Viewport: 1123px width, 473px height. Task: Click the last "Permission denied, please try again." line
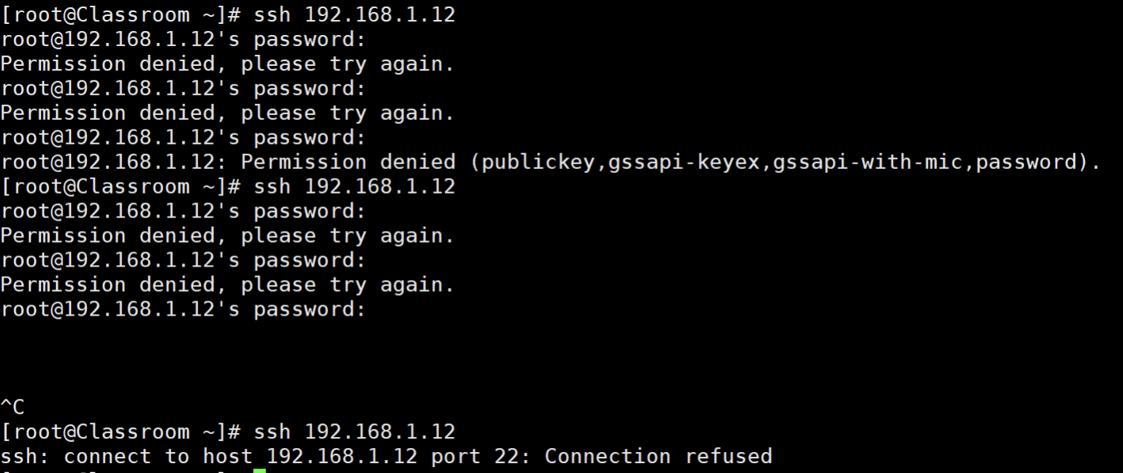[227, 285]
